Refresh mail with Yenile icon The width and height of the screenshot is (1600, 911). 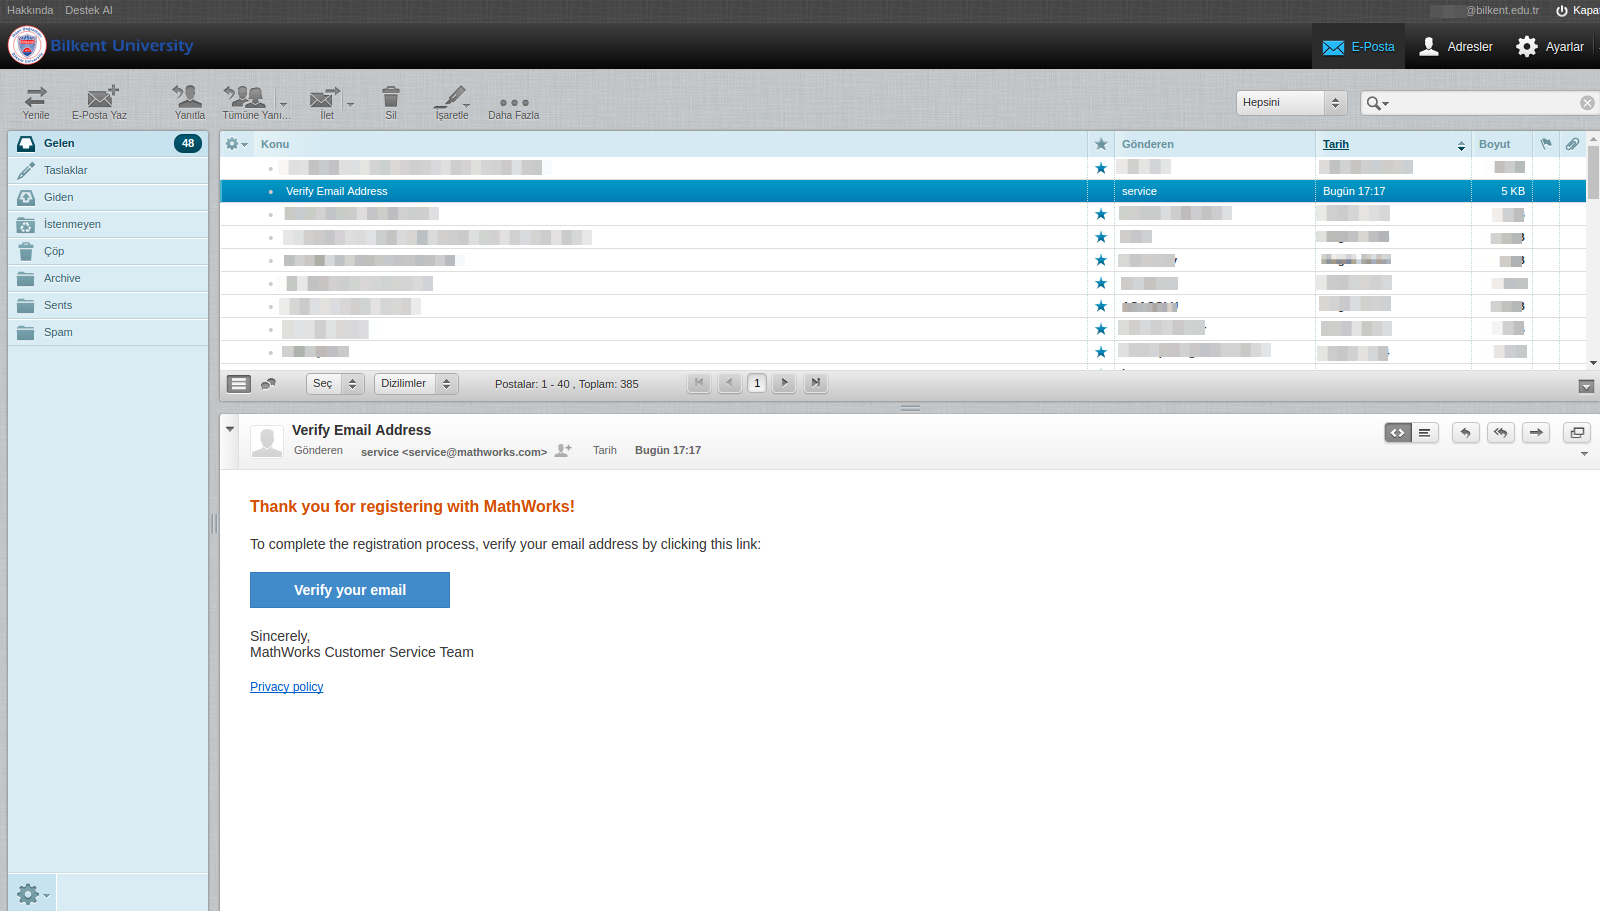click(x=36, y=102)
